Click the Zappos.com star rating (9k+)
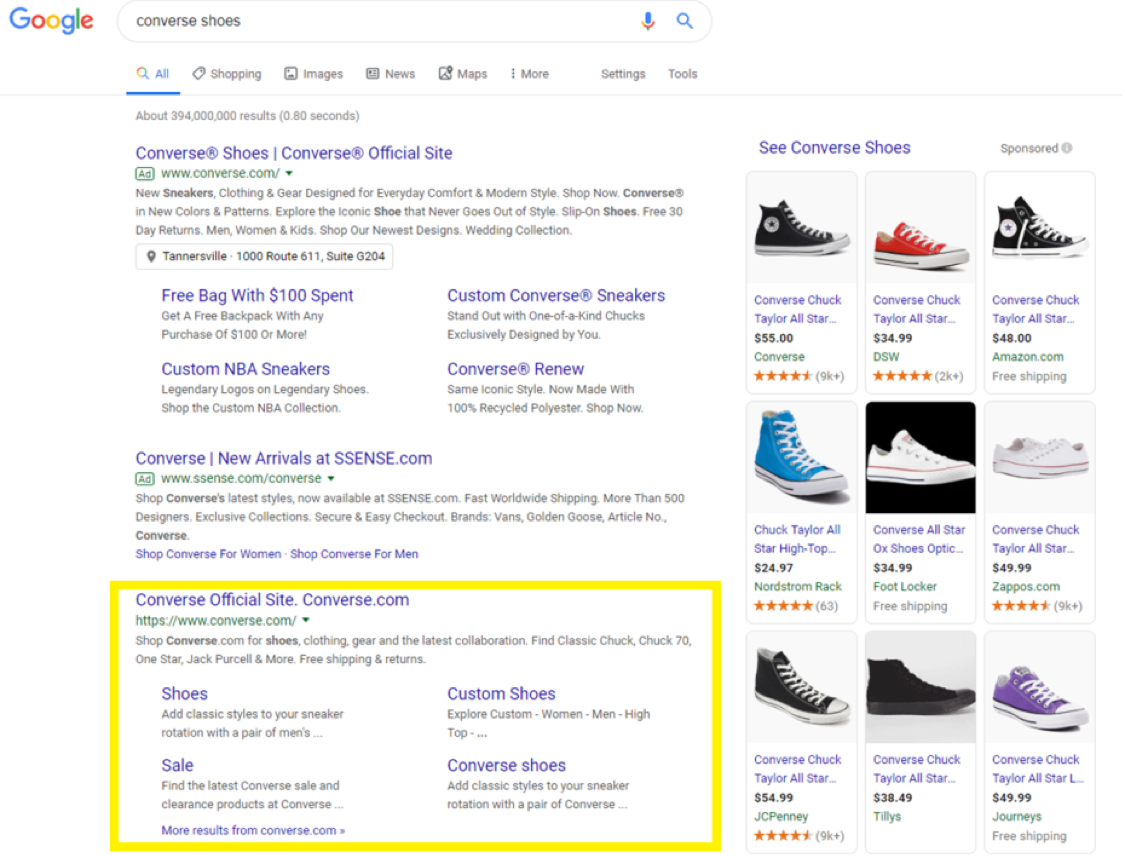This screenshot has height=856, width=1125. point(1037,606)
